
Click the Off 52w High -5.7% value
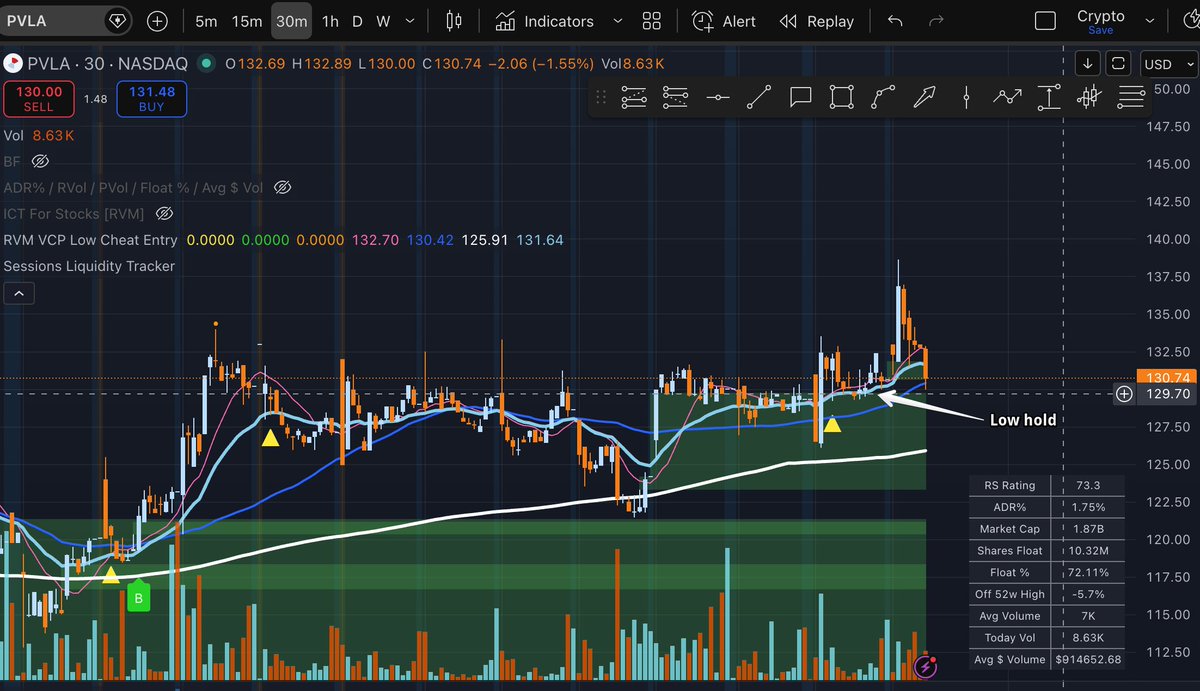coord(1089,594)
